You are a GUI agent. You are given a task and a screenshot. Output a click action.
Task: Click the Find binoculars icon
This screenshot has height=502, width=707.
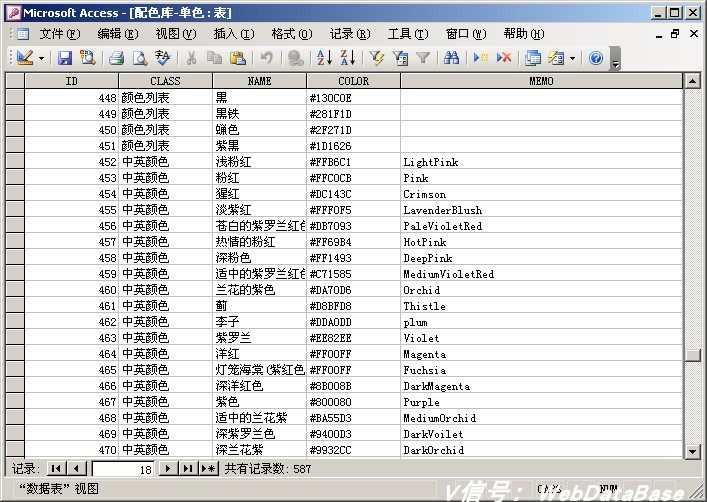pyautogui.click(x=451, y=58)
